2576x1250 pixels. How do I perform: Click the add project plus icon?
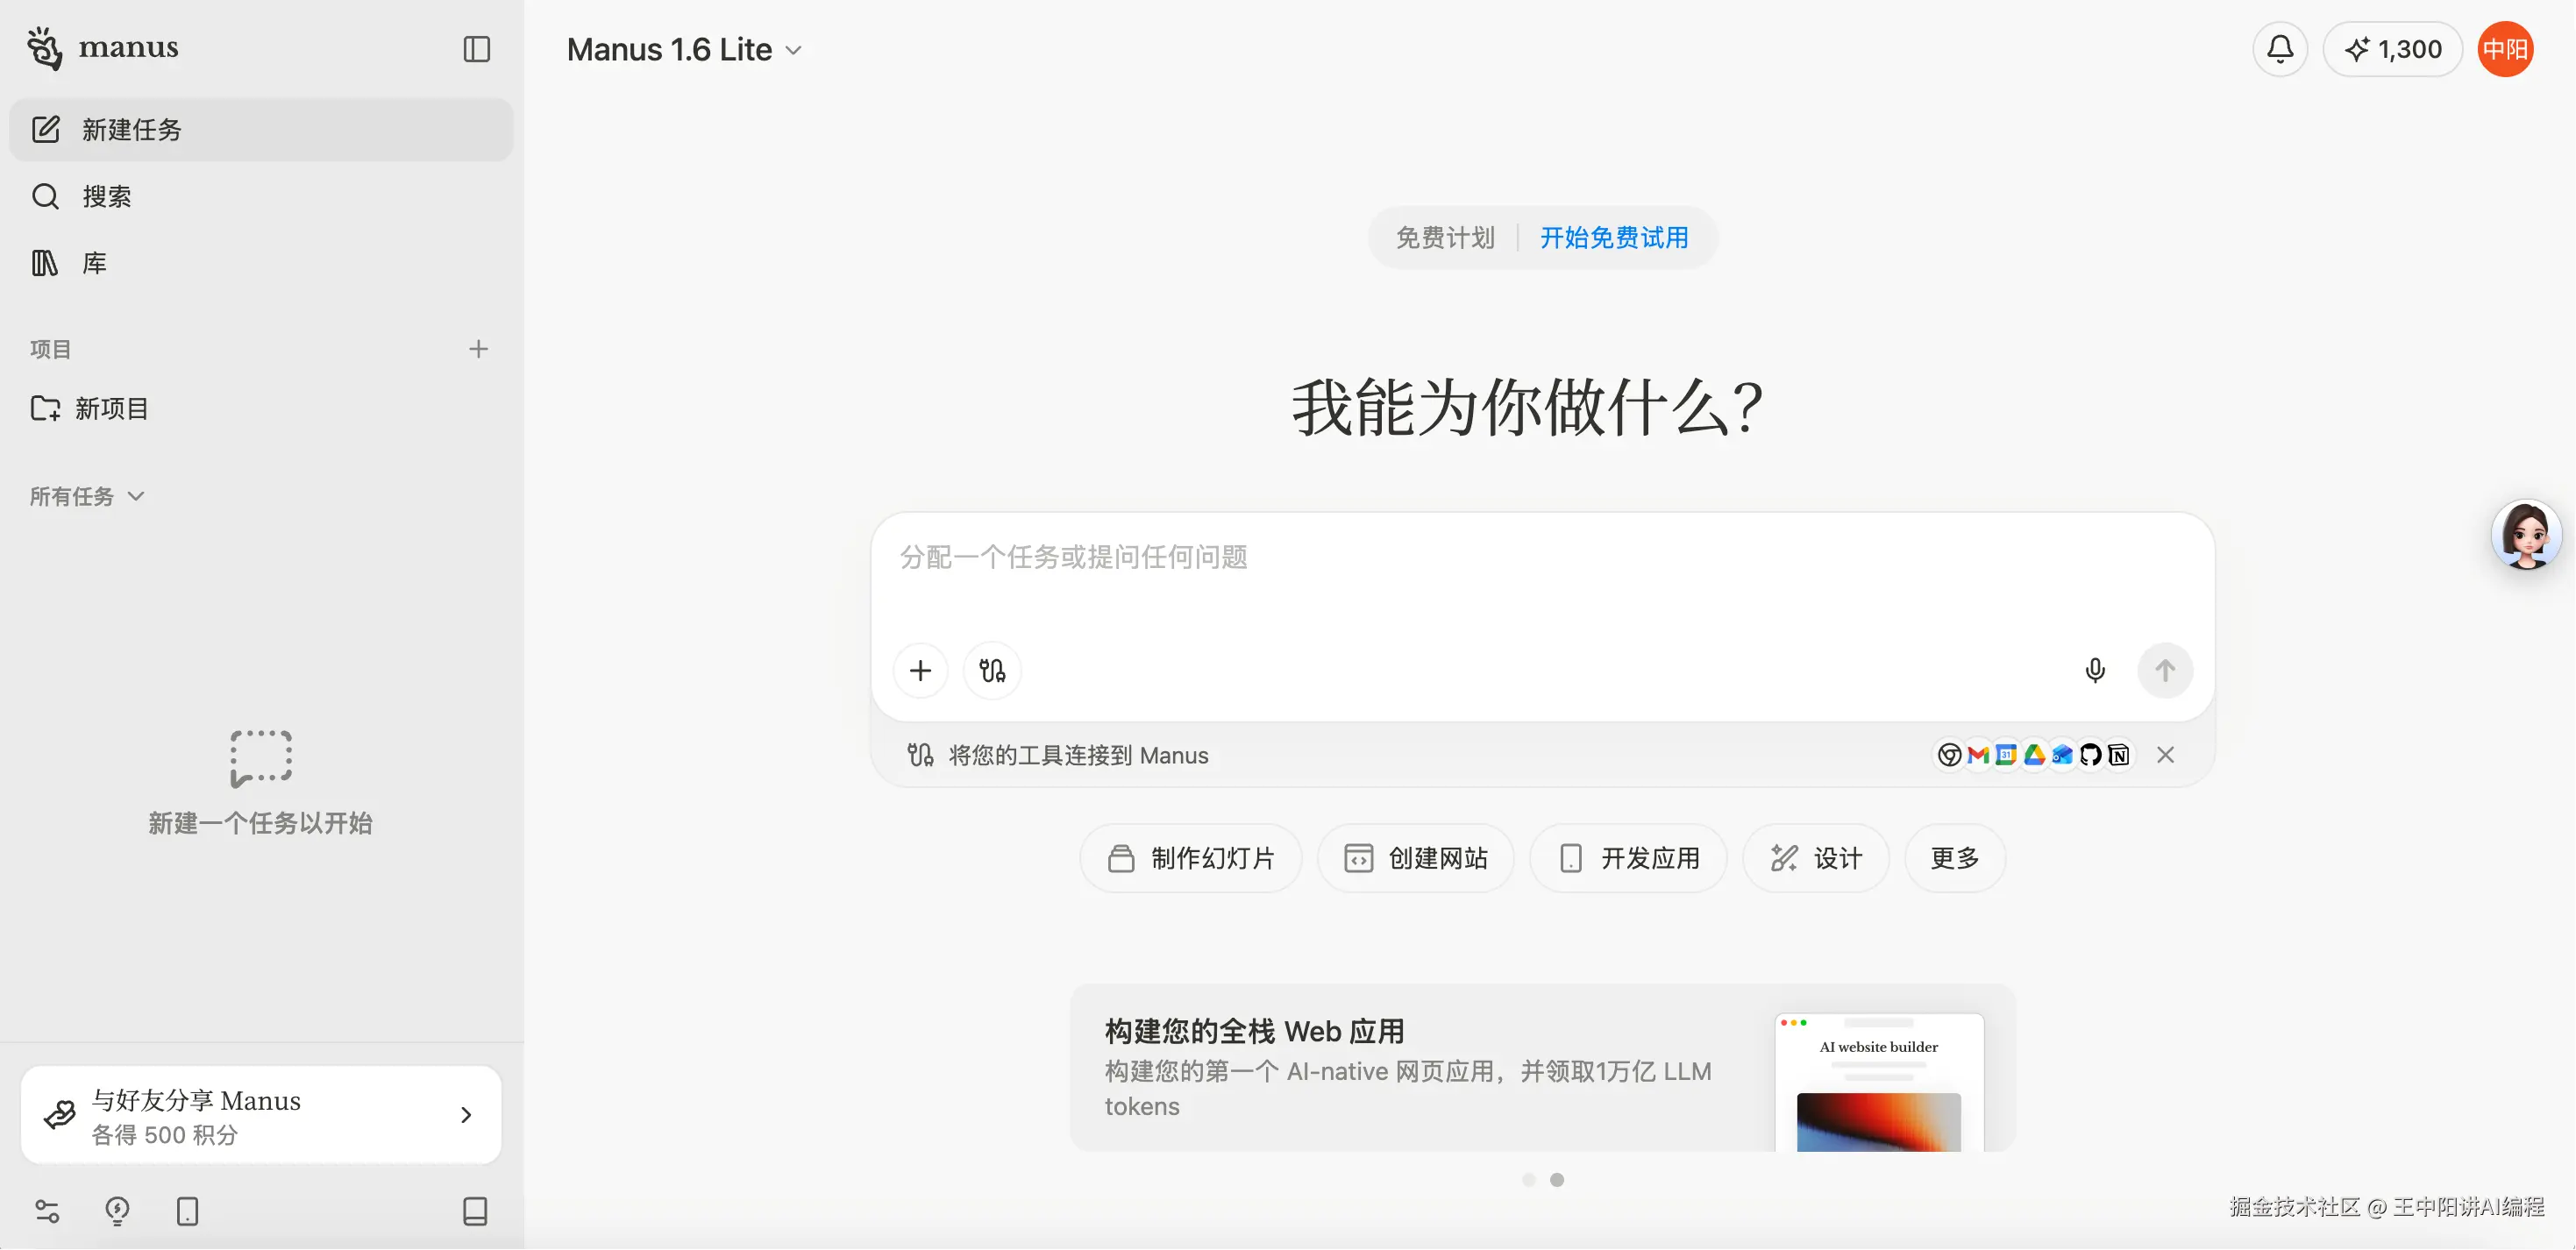[478, 349]
